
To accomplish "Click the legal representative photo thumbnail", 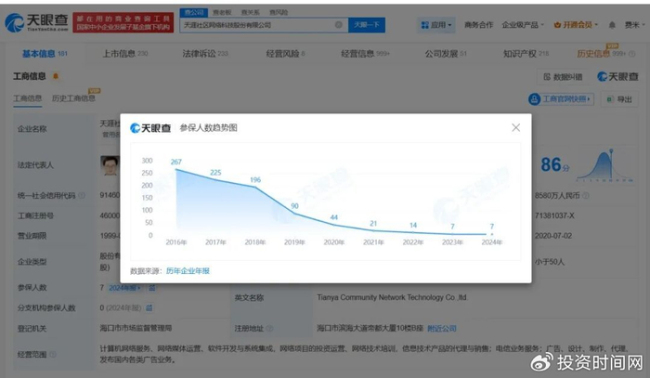I will pos(109,165).
